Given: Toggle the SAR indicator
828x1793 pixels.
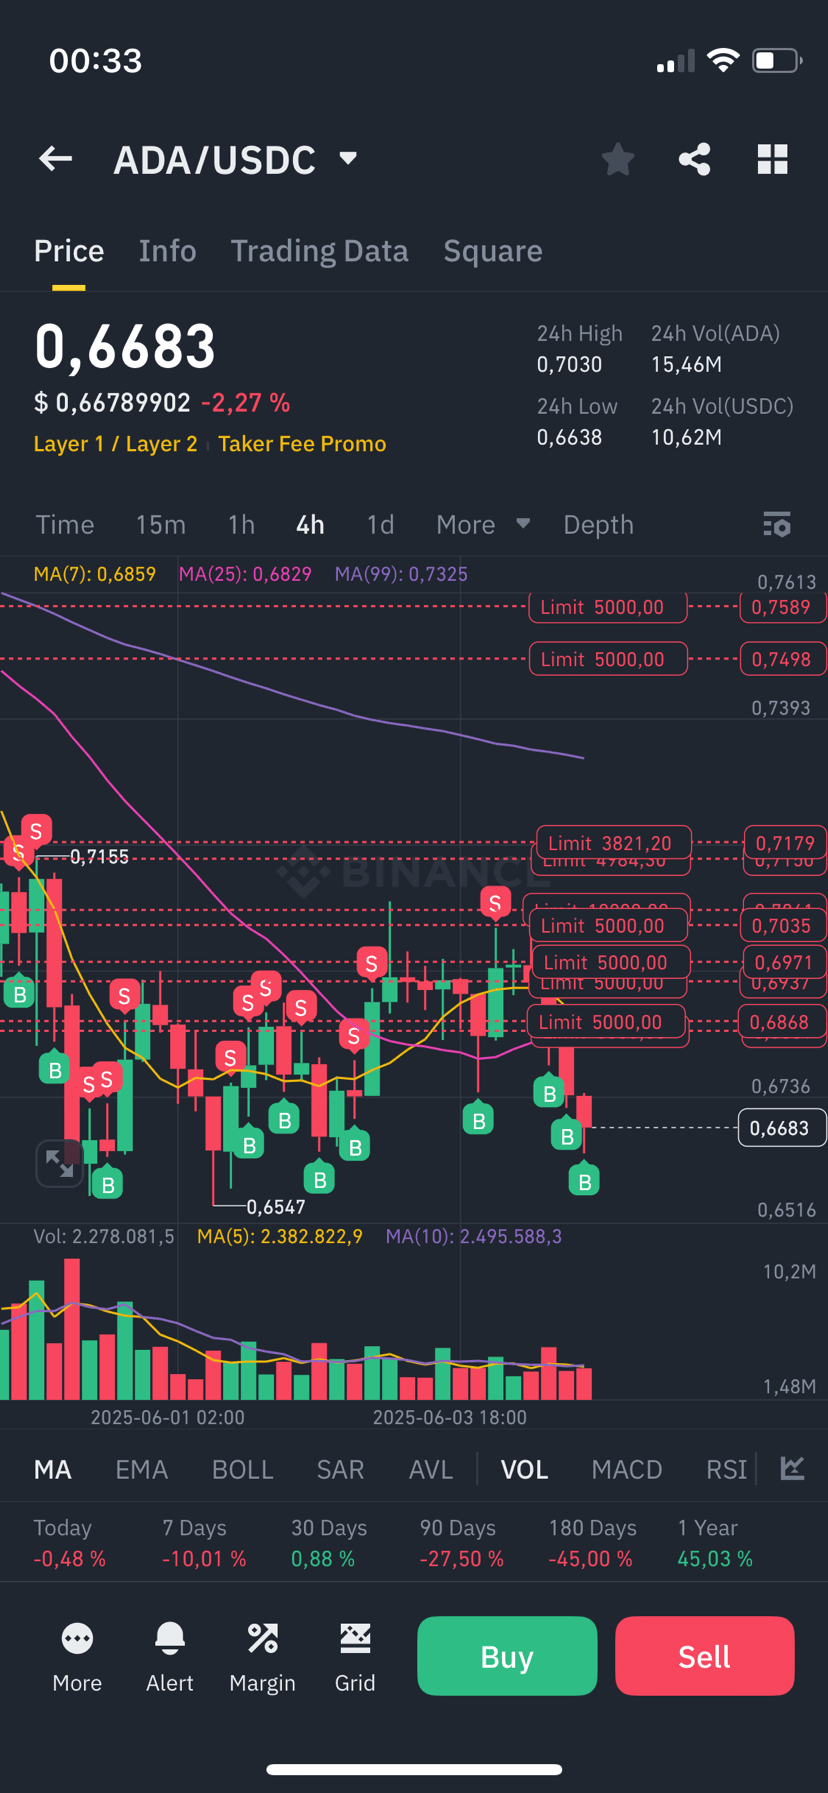Looking at the screenshot, I should (x=340, y=1469).
